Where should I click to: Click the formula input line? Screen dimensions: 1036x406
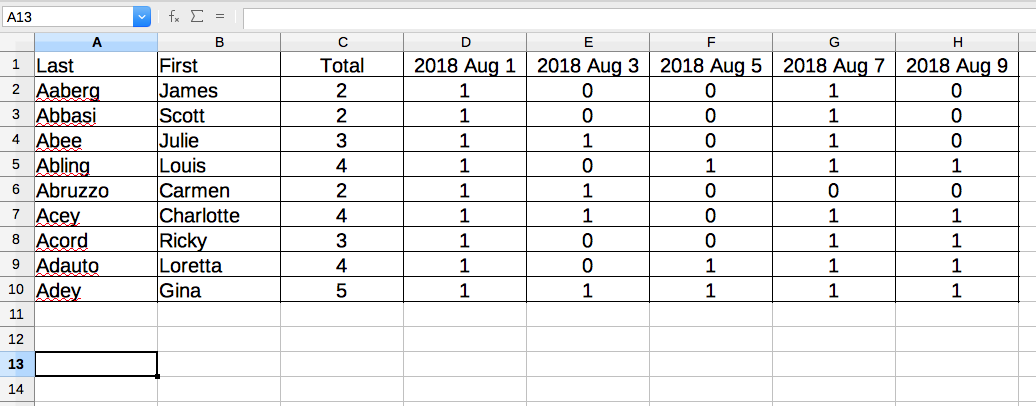click(639, 18)
